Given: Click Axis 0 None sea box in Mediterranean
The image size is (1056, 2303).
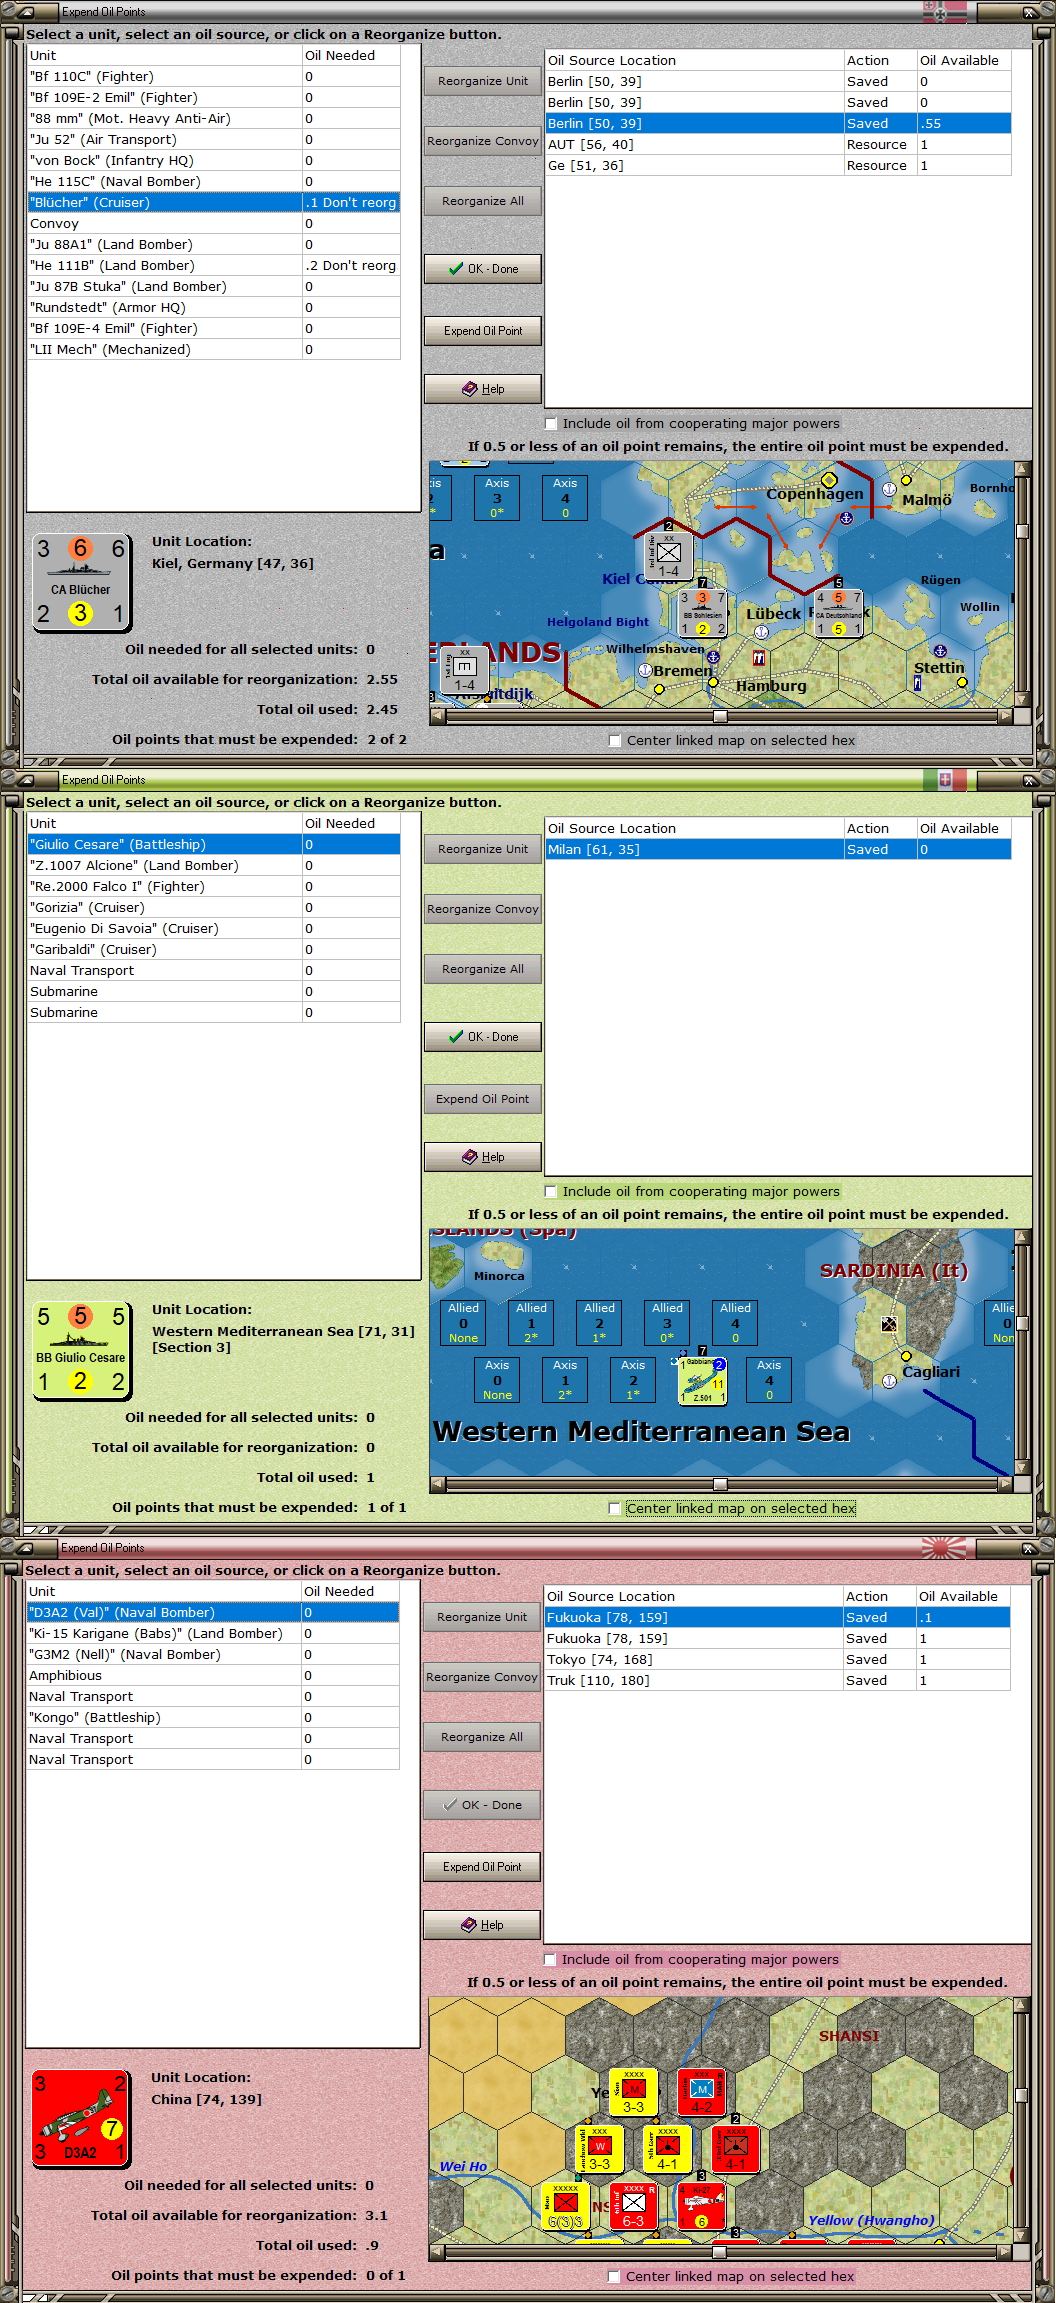Looking at the screenshot, I should point(497,1379).
